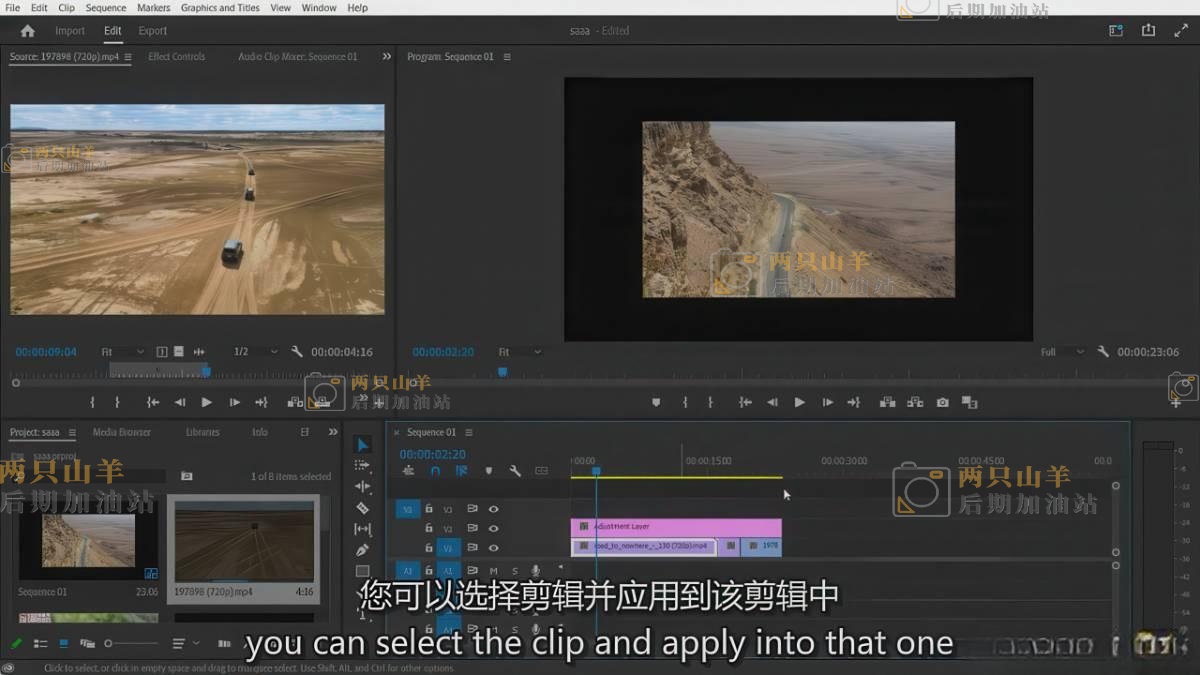The height and width of the screenshot is (675, 1200).
Task: Choose the Pen tool
Action: (x=363, y=550)
